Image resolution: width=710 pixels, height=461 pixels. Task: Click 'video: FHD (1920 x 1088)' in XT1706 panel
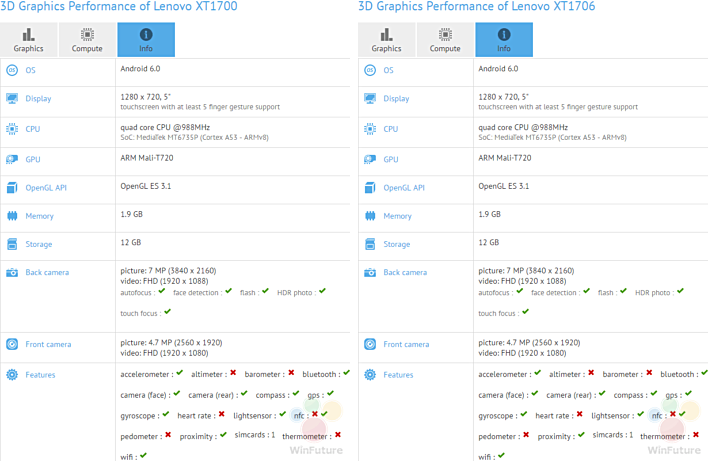click(x=523, y=281)
